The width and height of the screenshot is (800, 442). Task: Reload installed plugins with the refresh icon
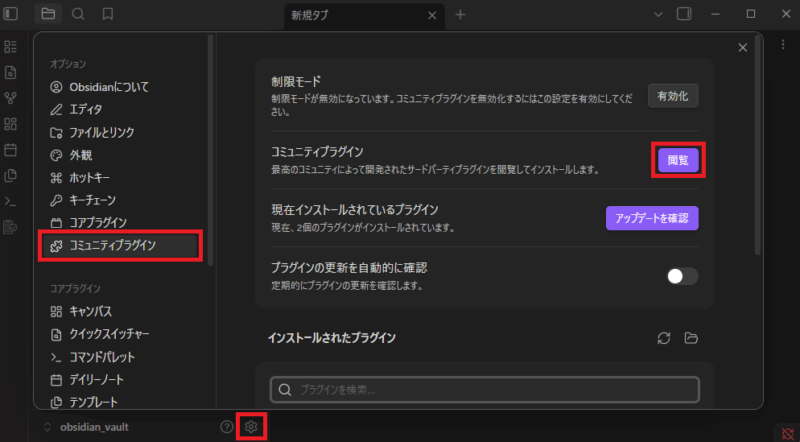(664, 338)
